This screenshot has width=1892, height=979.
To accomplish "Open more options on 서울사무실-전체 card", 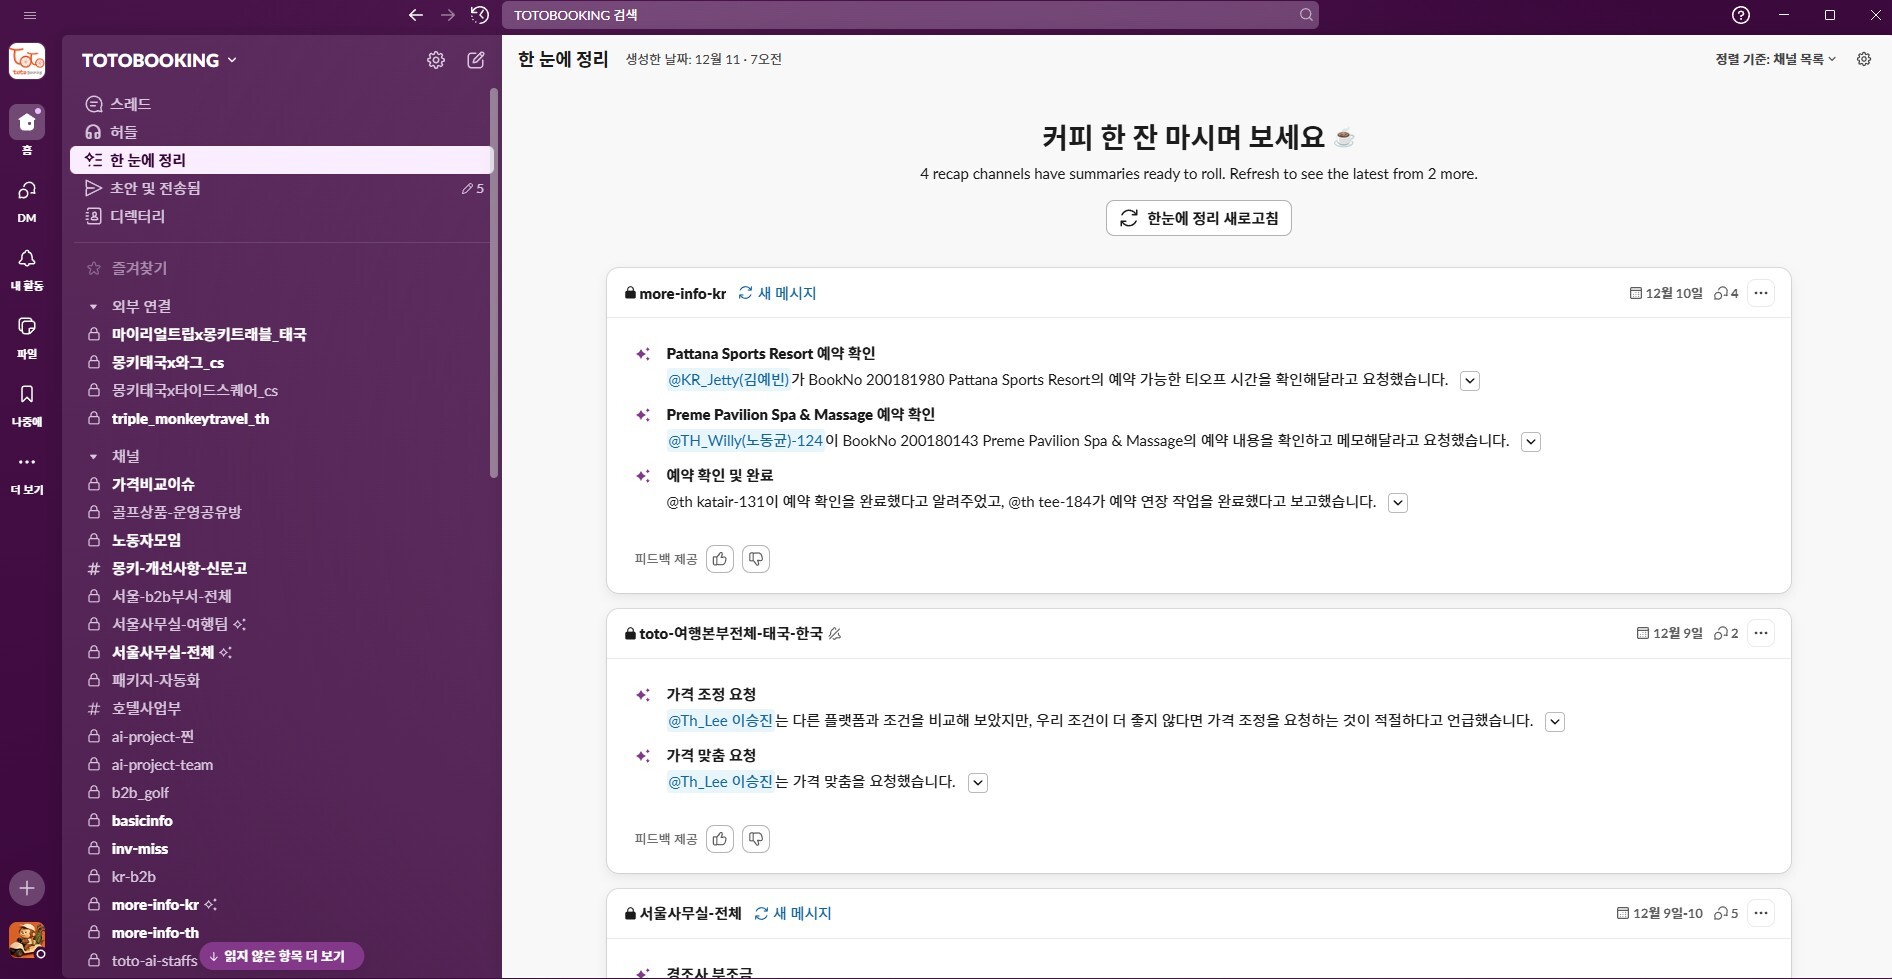I will (1761, 913).
